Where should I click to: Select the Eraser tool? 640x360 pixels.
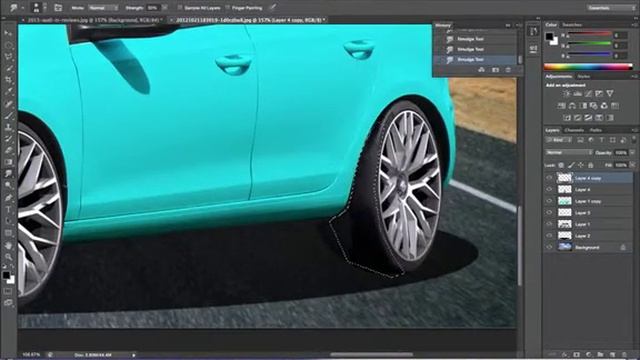(8, 150)
